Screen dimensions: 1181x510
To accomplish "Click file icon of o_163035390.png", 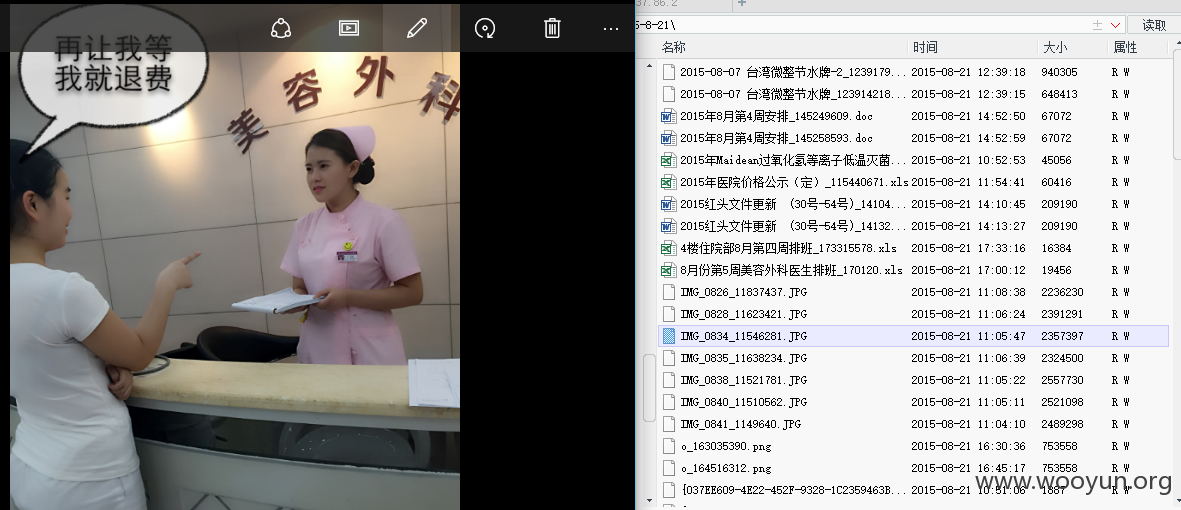I will (x=668, y=446).
